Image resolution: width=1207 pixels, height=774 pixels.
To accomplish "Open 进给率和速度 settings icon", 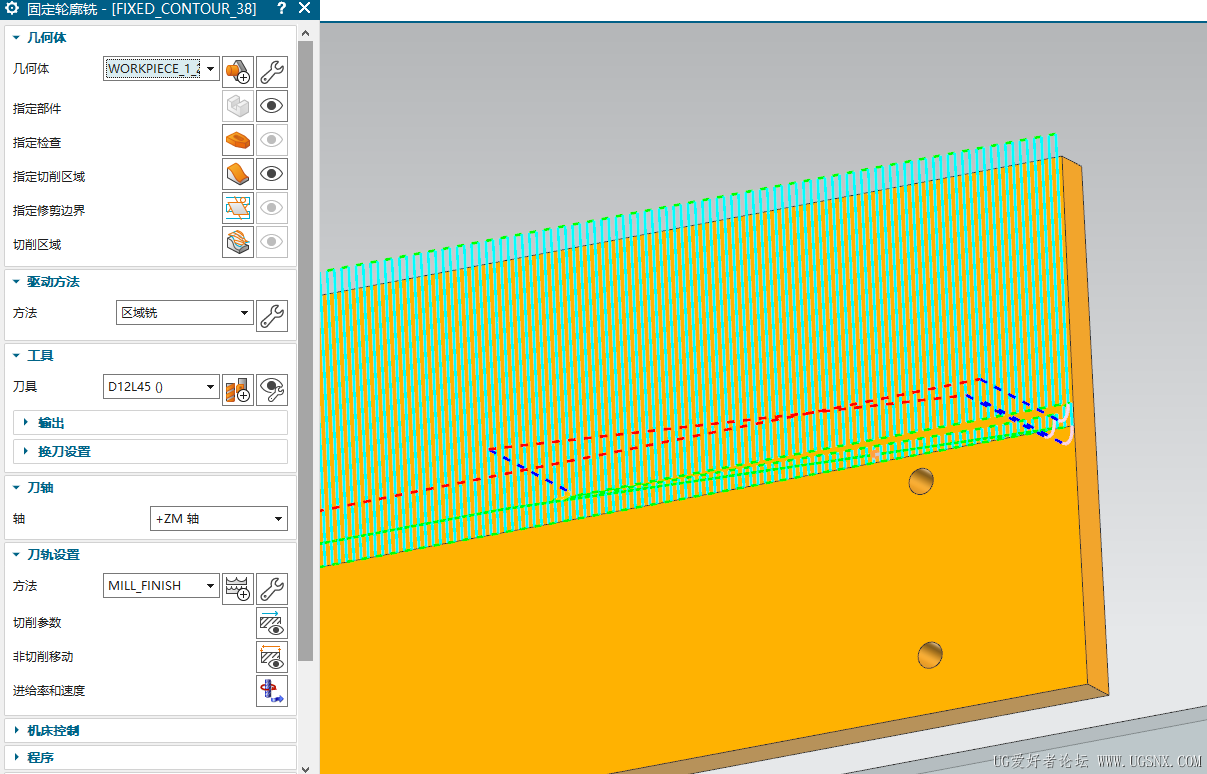I will click(272, 691).
